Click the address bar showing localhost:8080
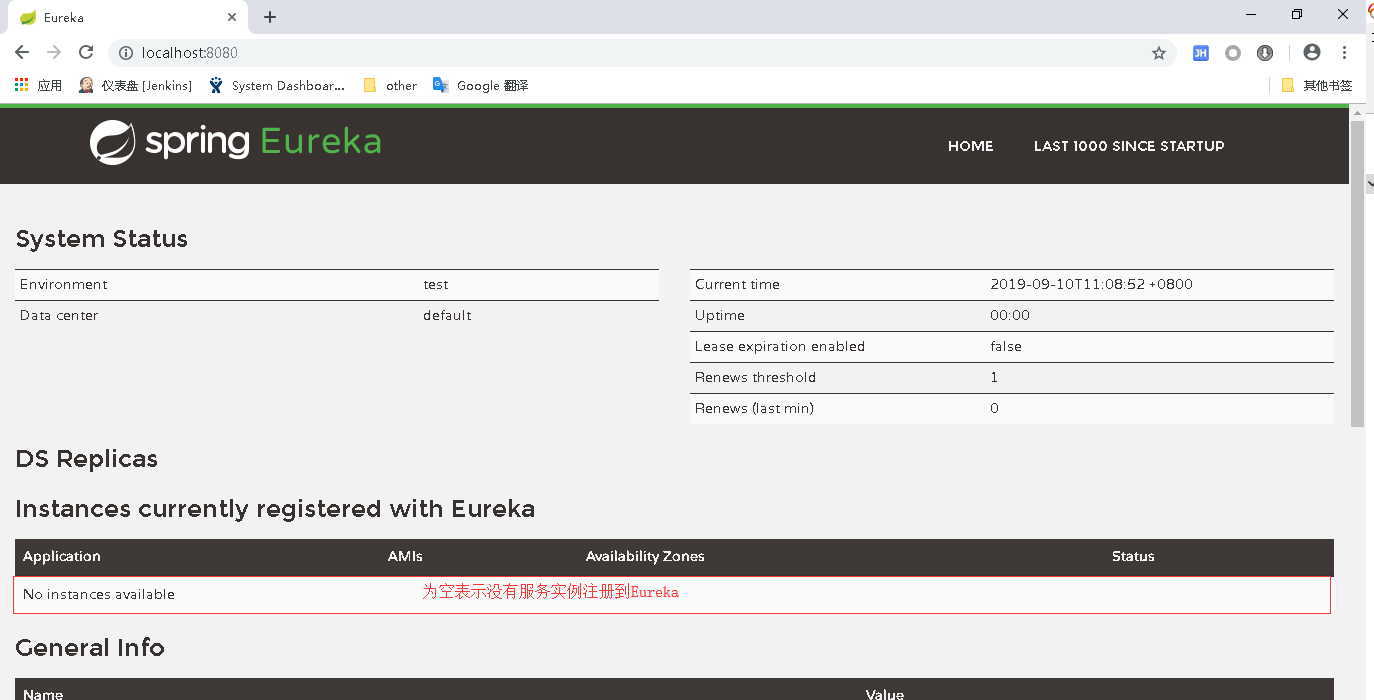Image resolution: width=1374 pixels, height=700 pixels. click(x=640, y=53)
